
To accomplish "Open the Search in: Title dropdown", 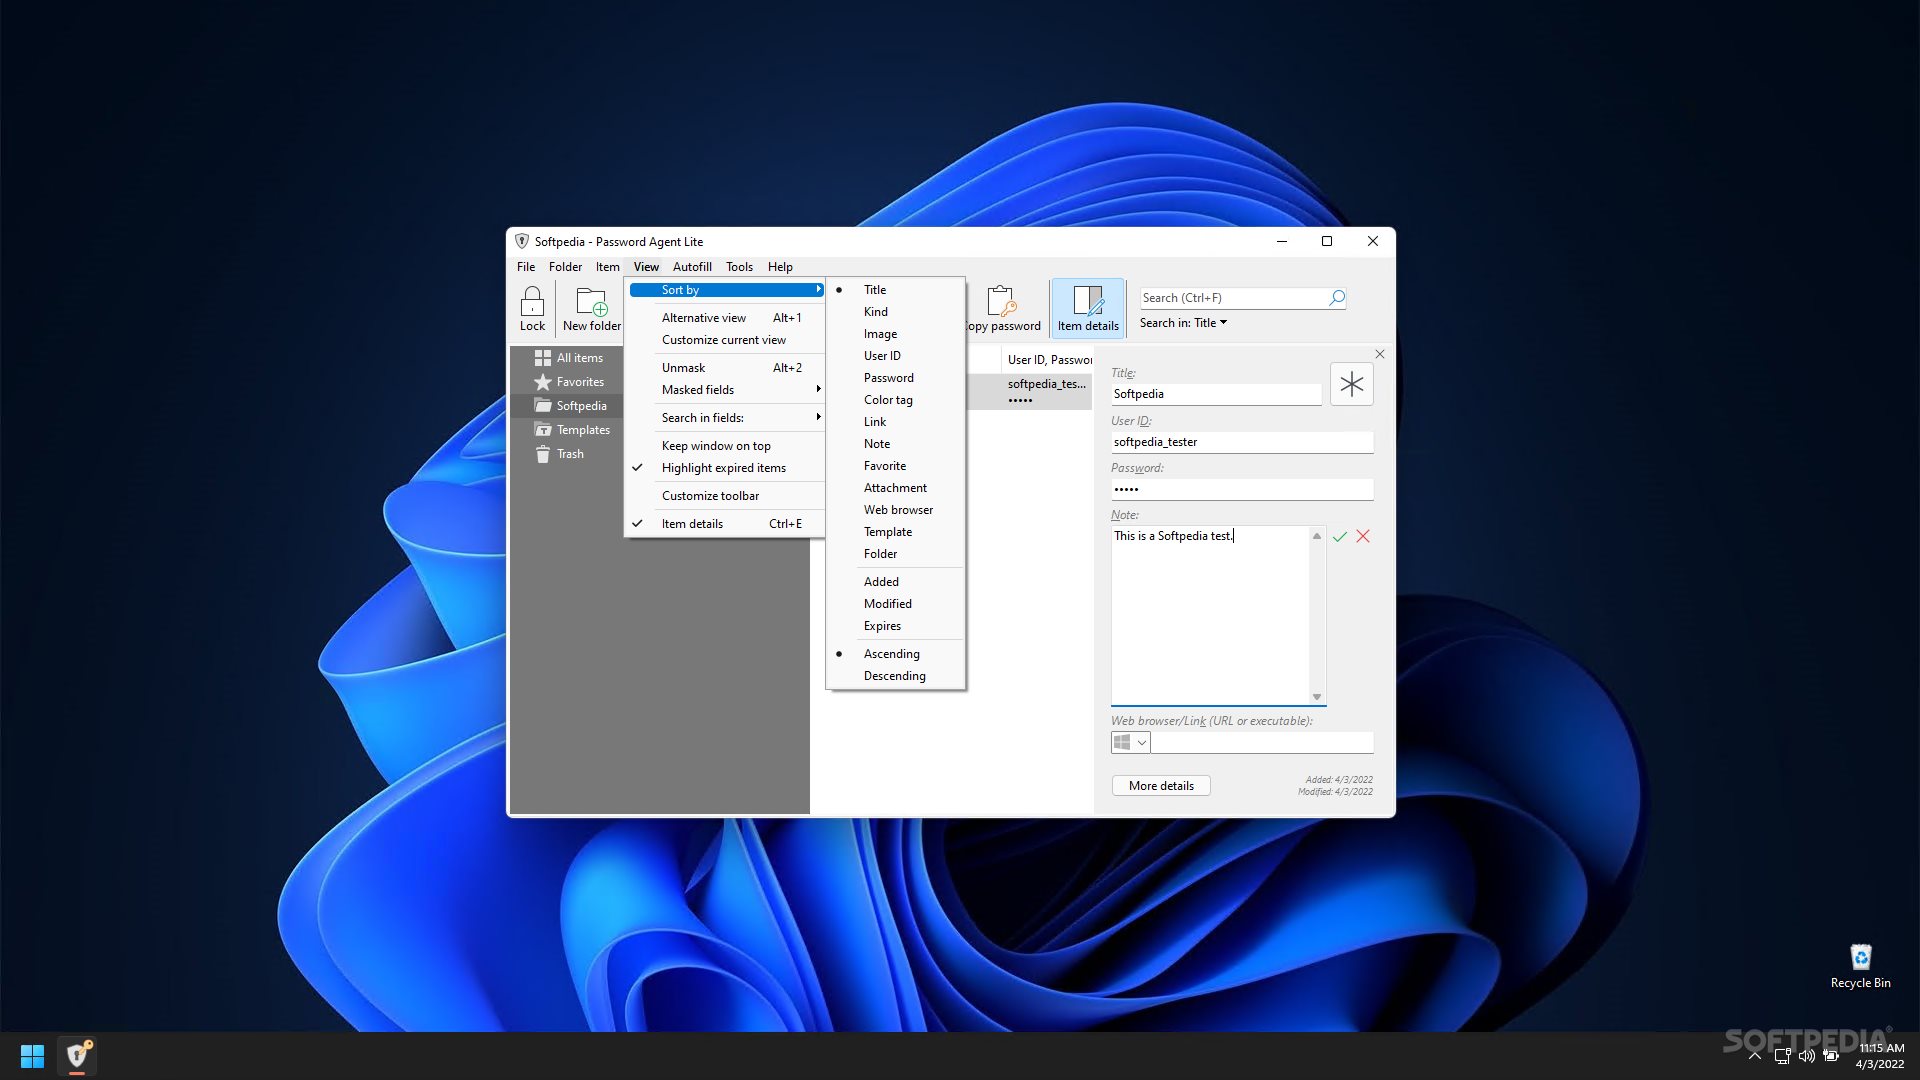I will (x=1184, y=323).
